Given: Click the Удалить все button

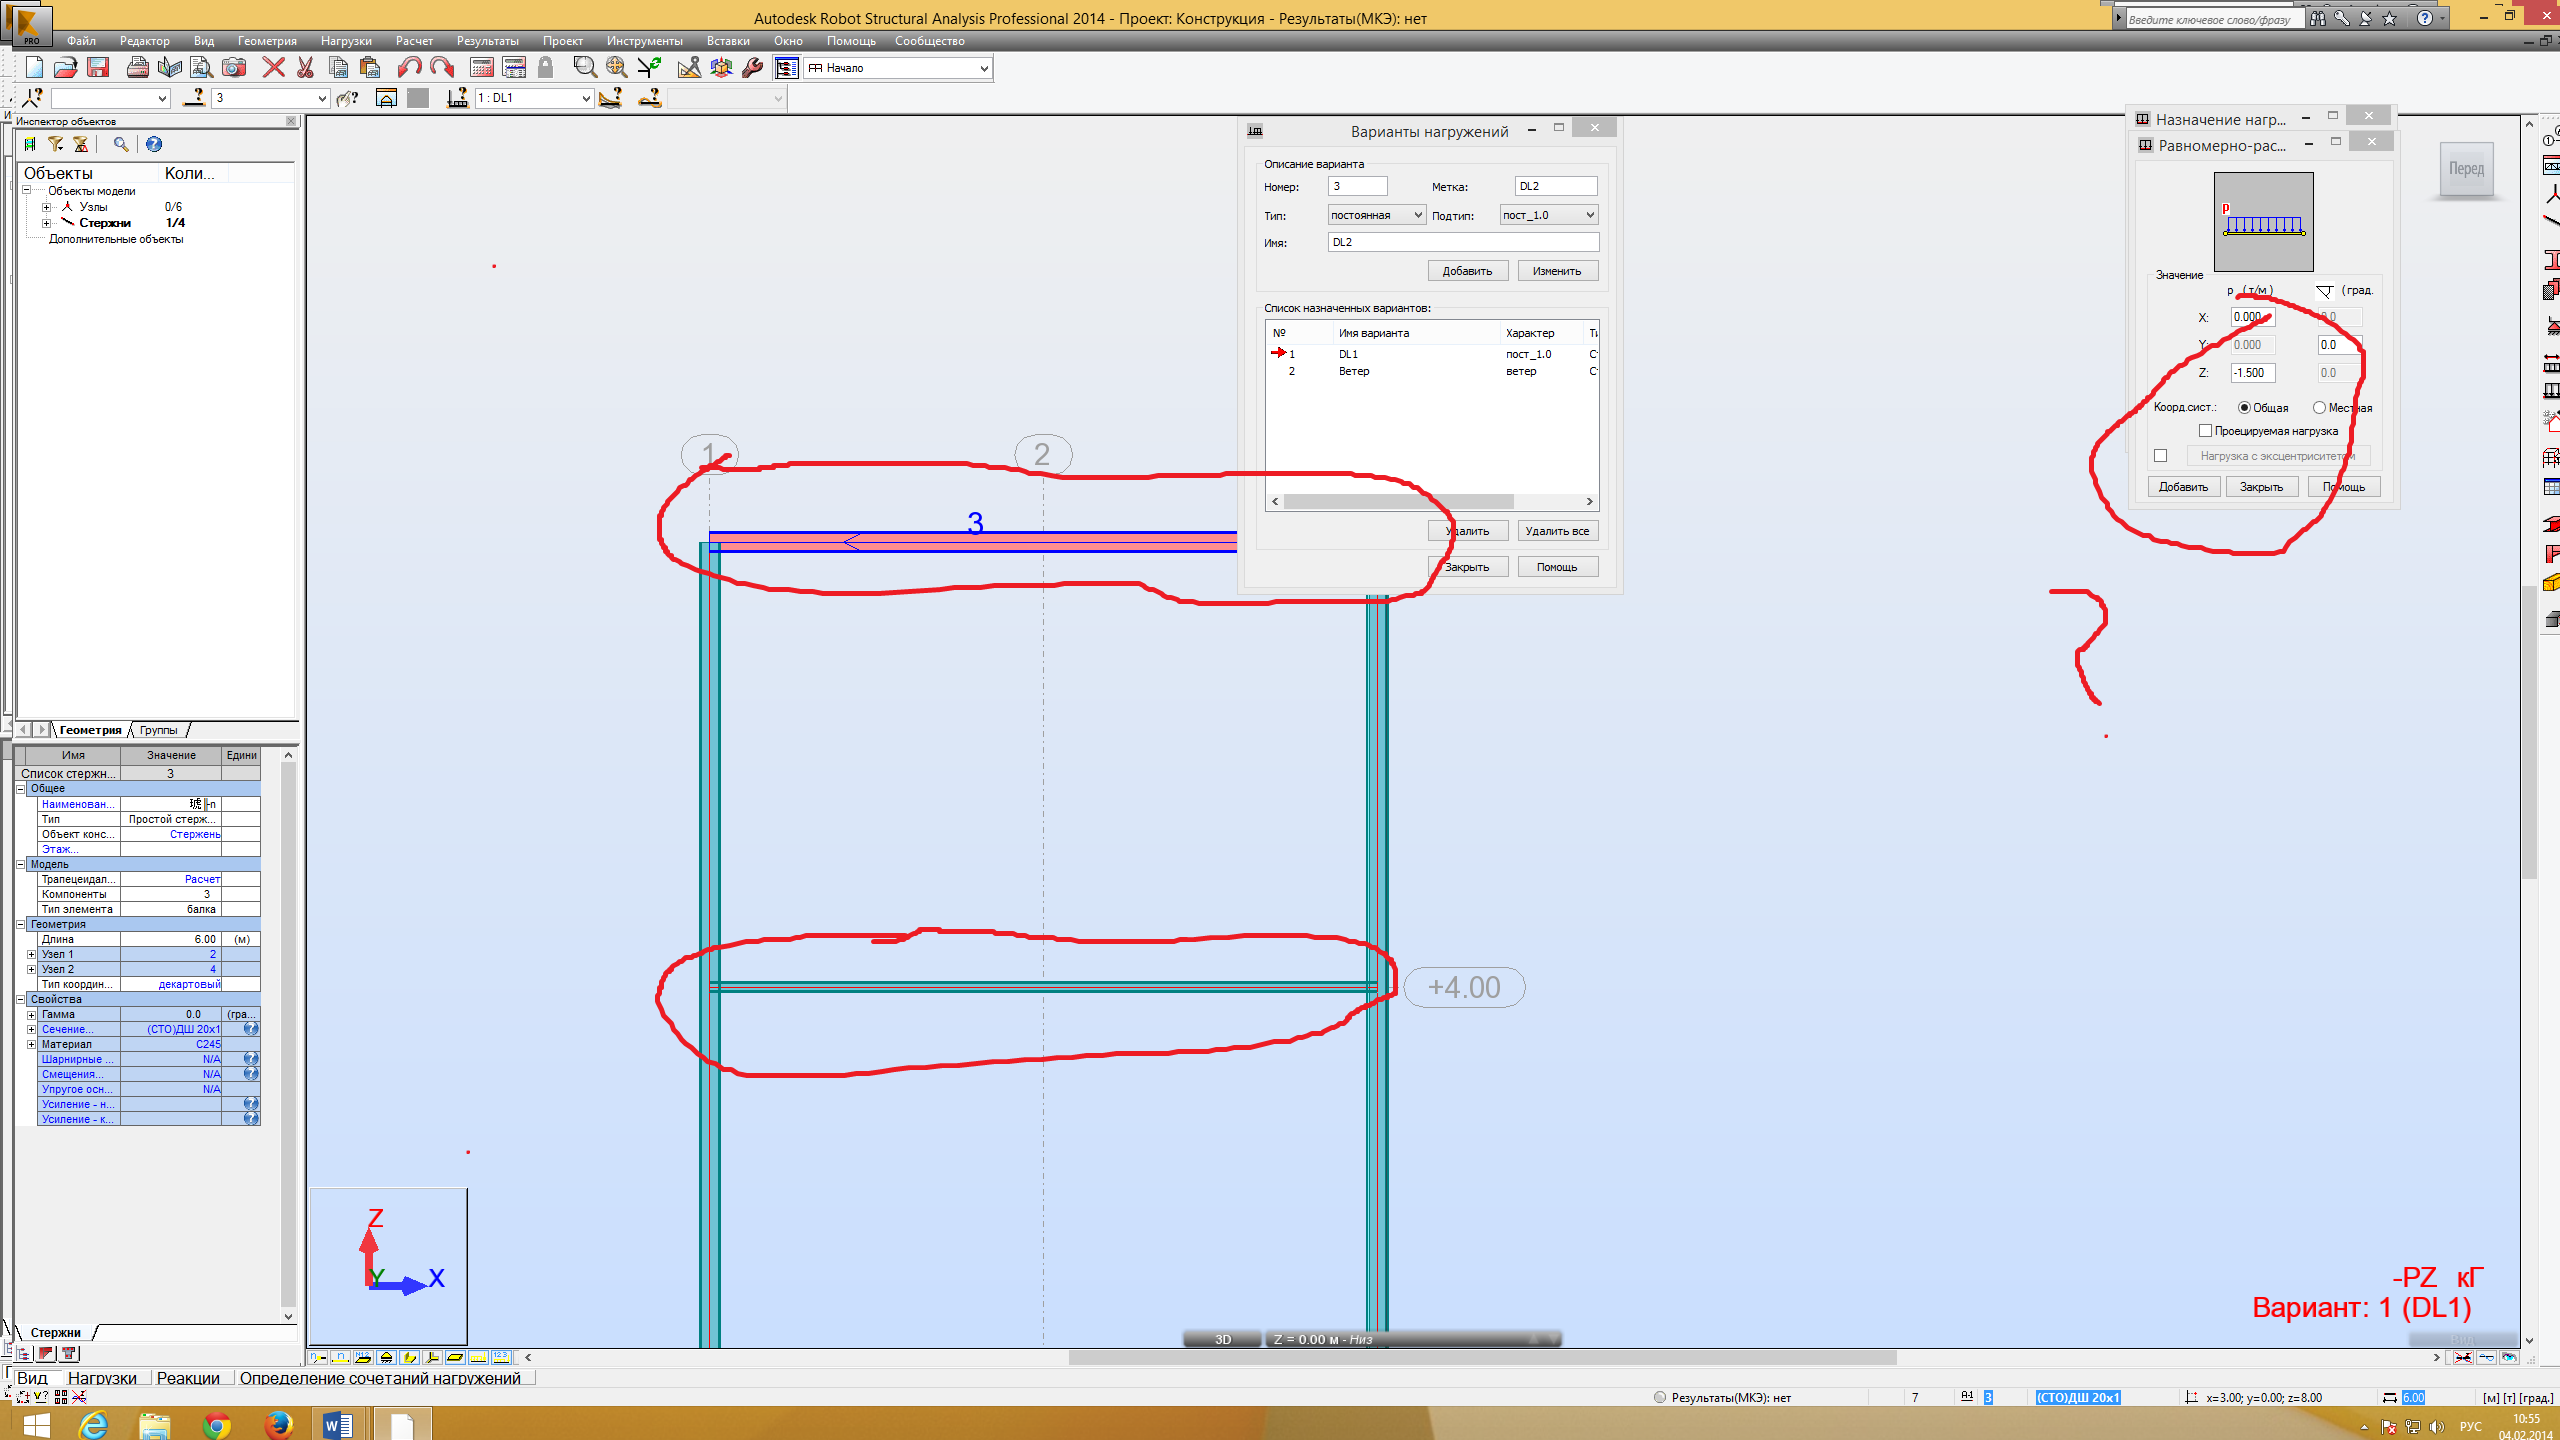Looking at the screenshot, I should [1557, 531].
